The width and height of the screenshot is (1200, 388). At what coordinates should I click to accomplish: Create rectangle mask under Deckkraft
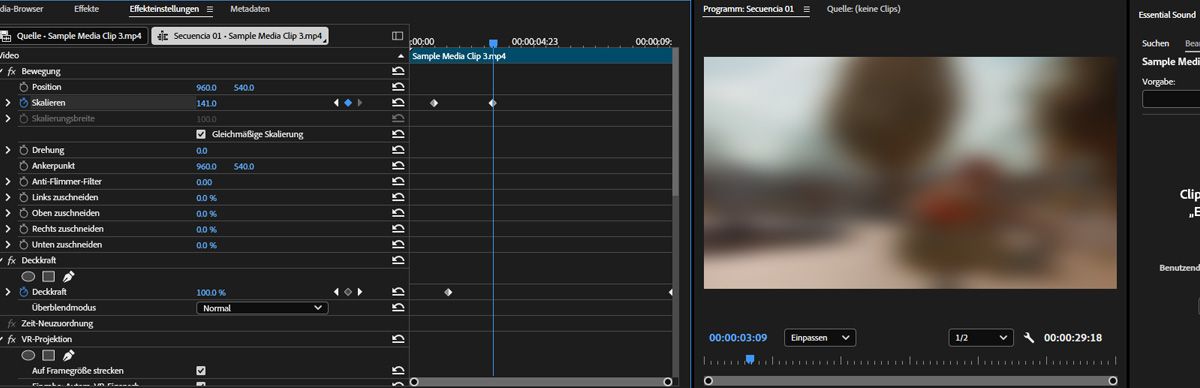[48, 276]
